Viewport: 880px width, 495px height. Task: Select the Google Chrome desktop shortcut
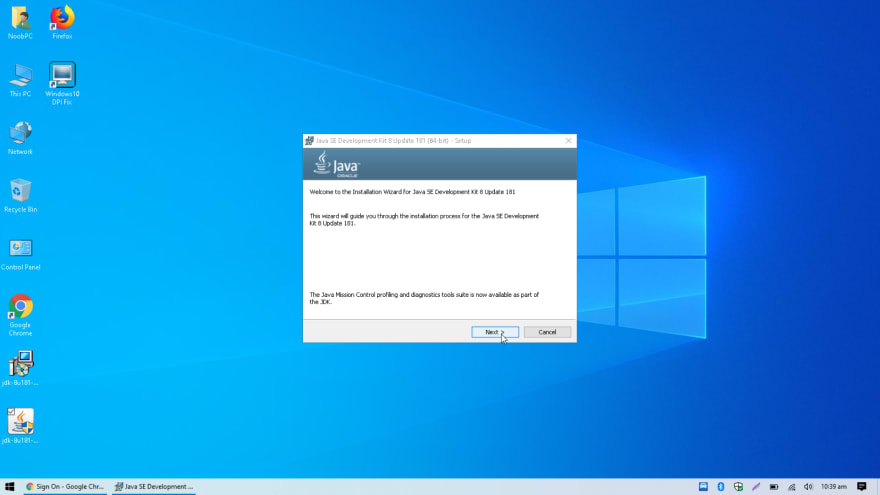click(x=20, y=315)
